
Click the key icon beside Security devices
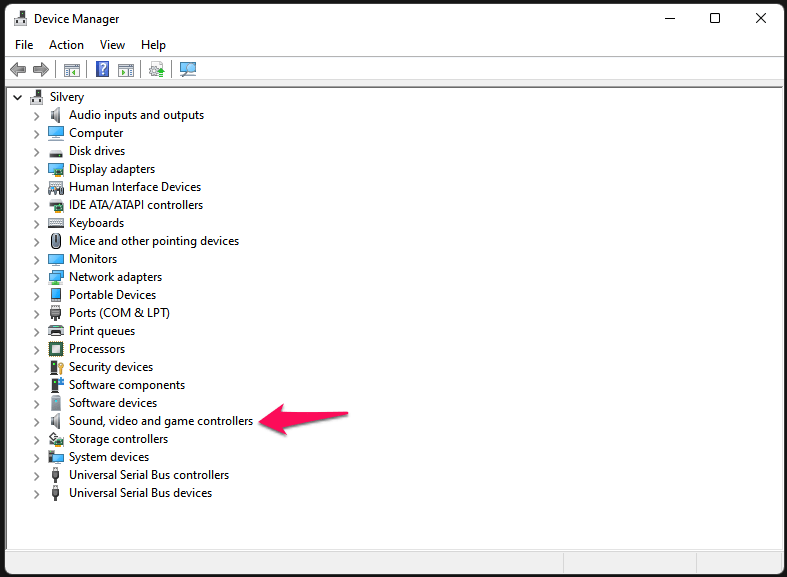pyautogui.click(x=57, y=367)
